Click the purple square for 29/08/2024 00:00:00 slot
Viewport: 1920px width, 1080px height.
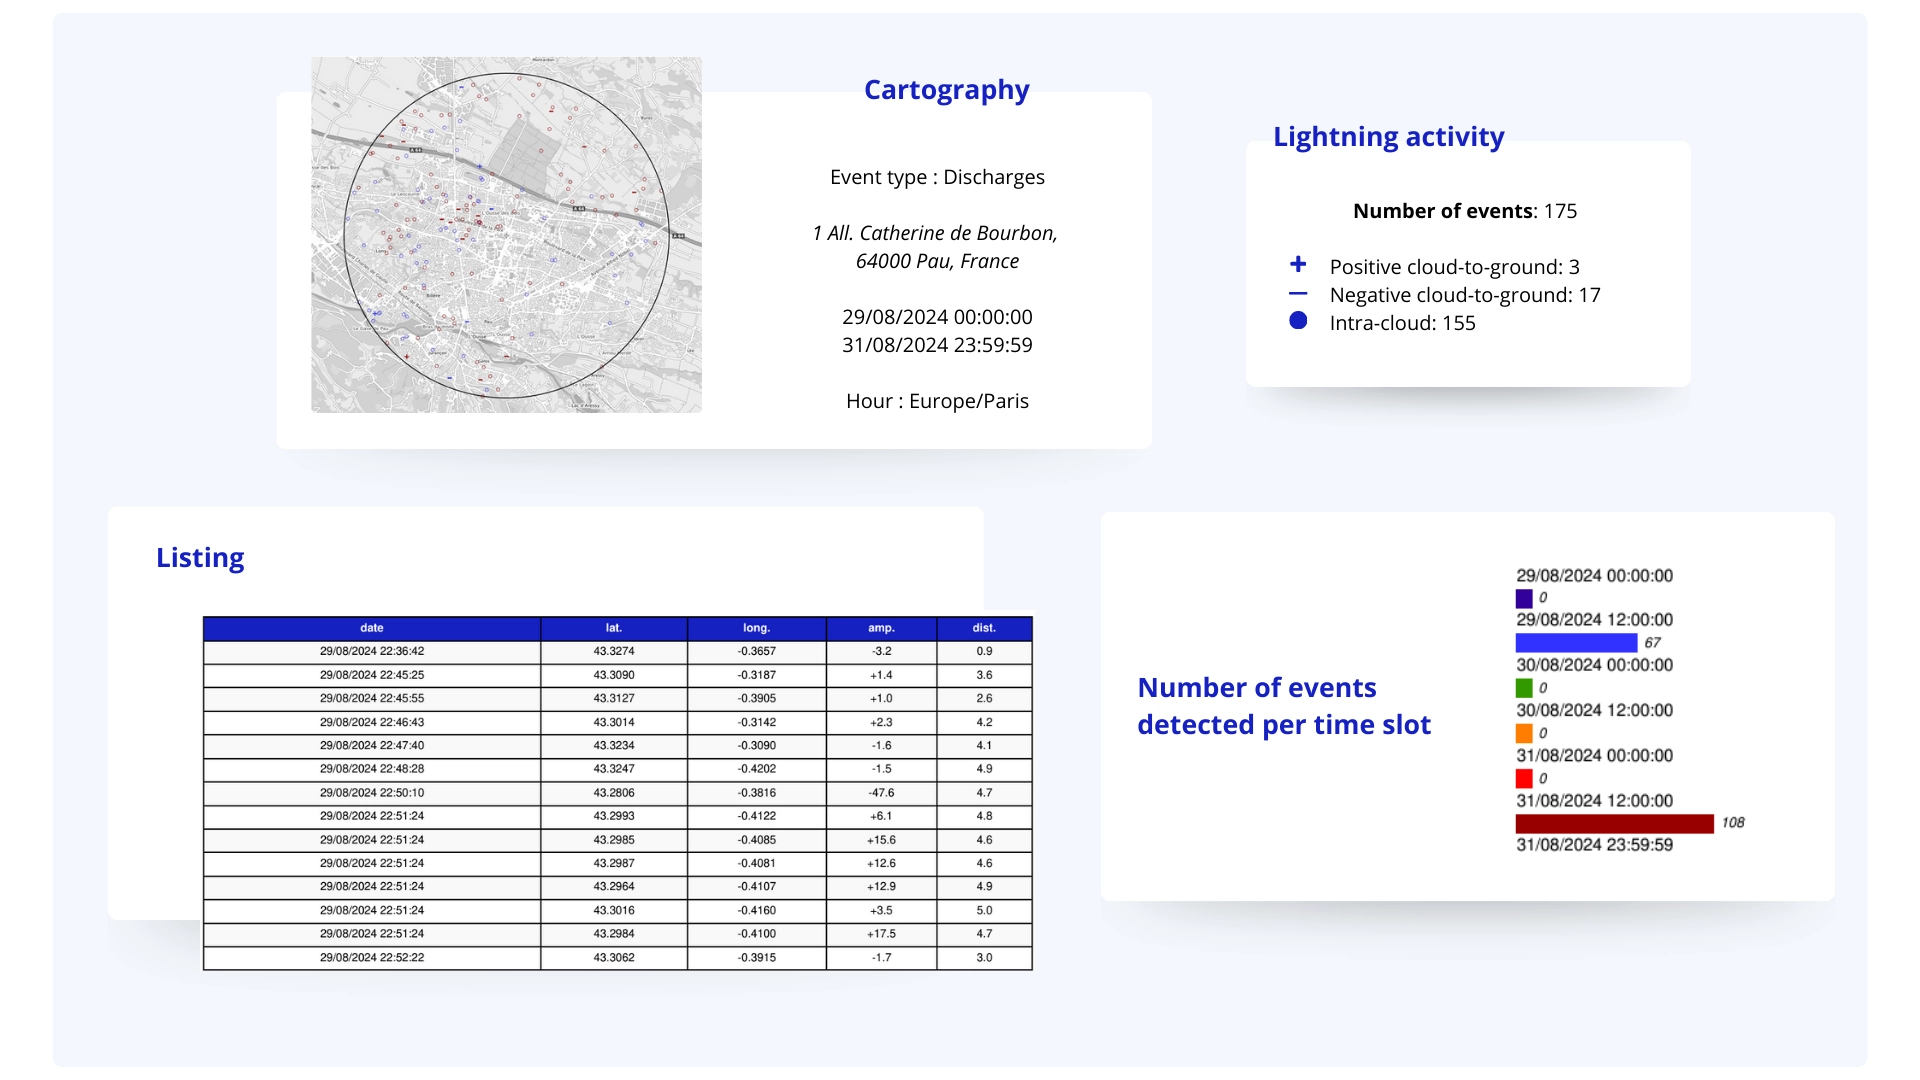coord(1523,598)
